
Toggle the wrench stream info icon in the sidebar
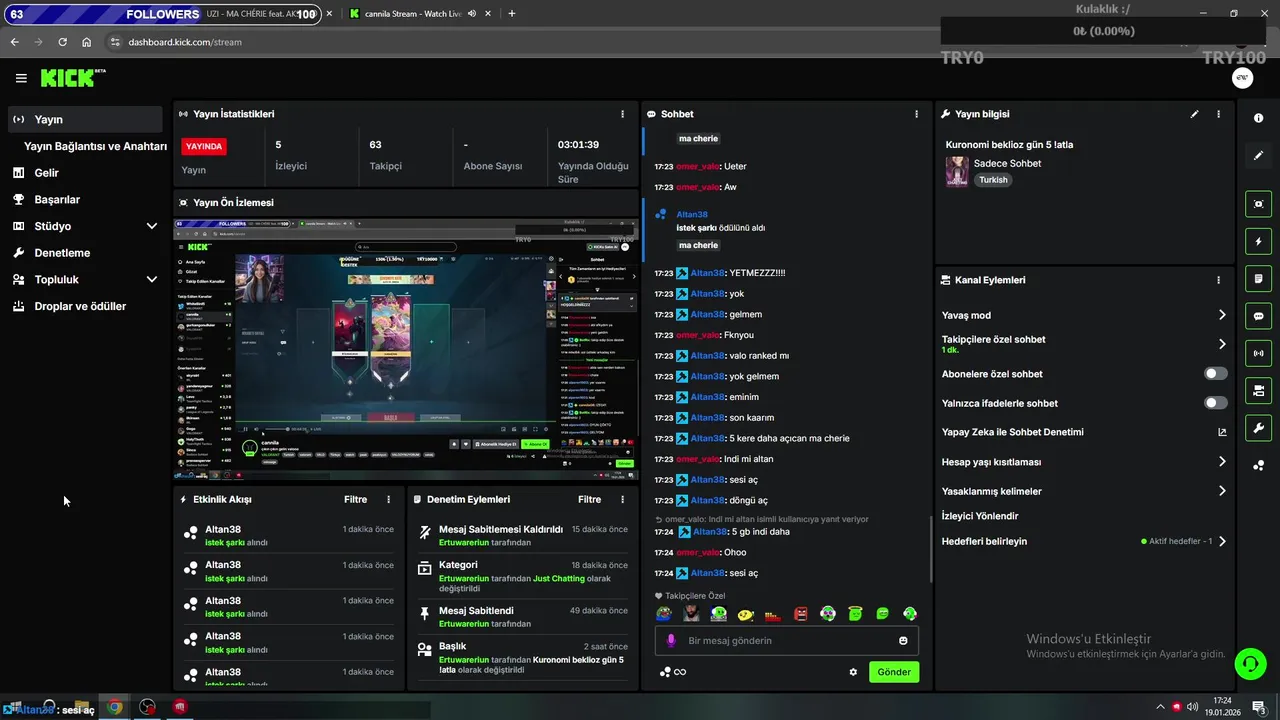pyautogui.click(x=1258, y=428)
